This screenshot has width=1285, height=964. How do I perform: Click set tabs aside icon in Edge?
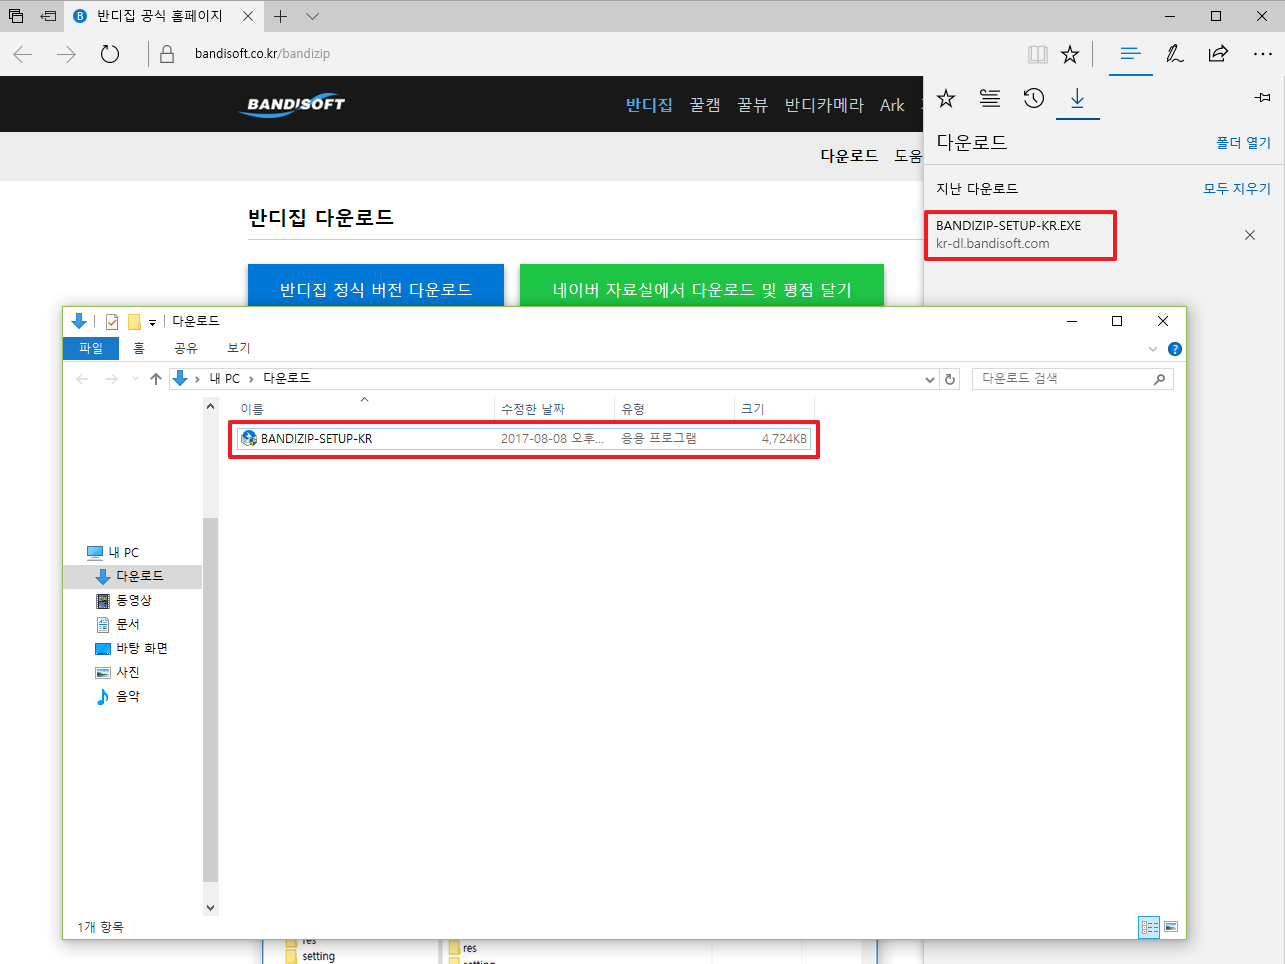coord(48,16)
